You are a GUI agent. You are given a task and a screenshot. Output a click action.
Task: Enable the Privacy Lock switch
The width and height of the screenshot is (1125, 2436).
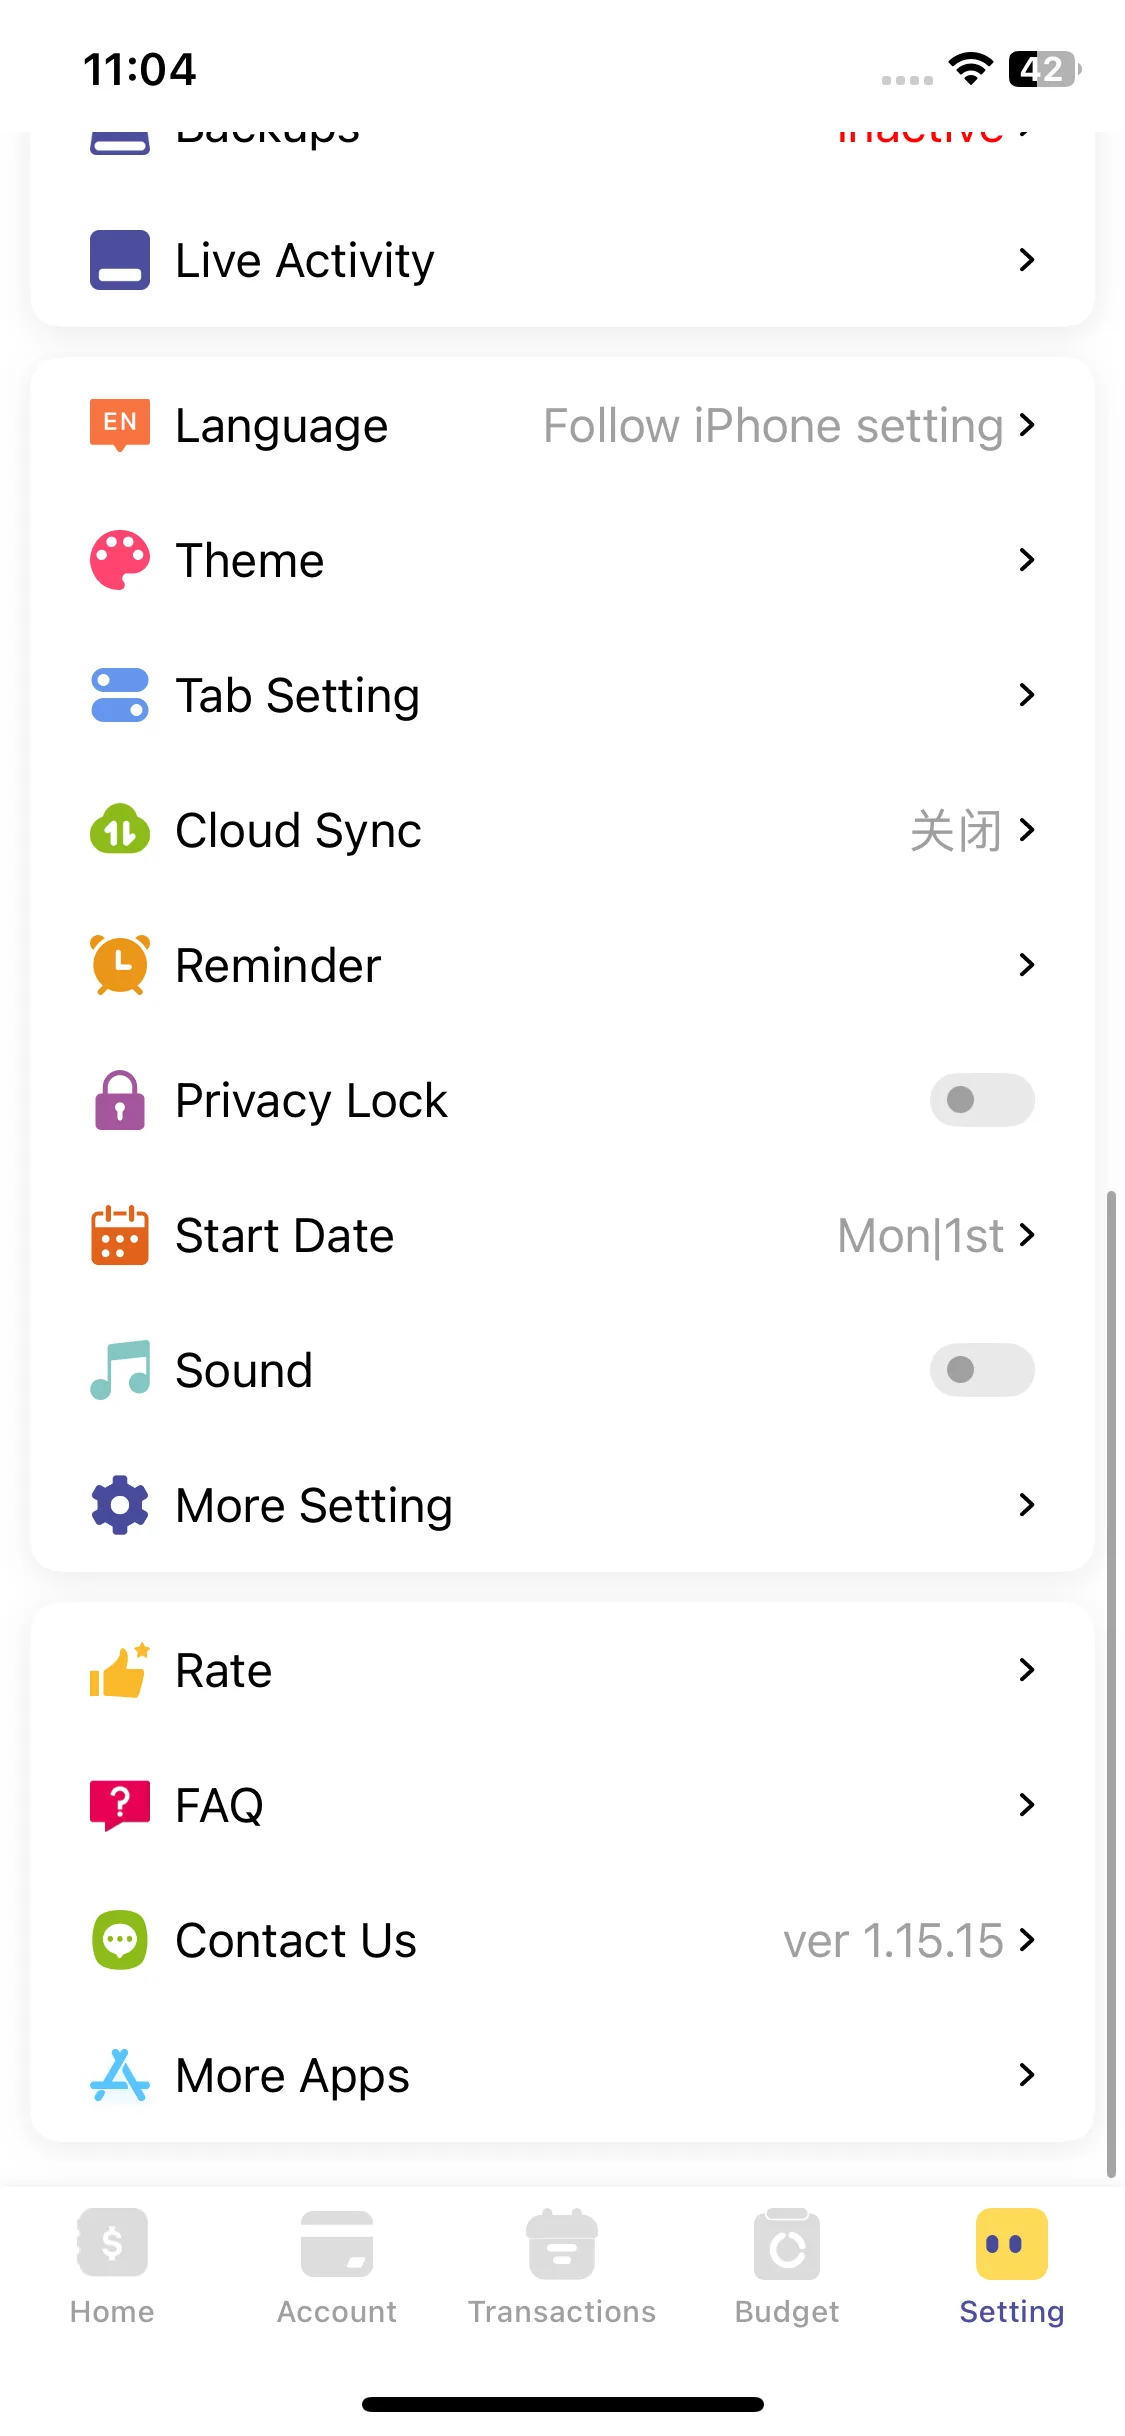coord(982,1100)
